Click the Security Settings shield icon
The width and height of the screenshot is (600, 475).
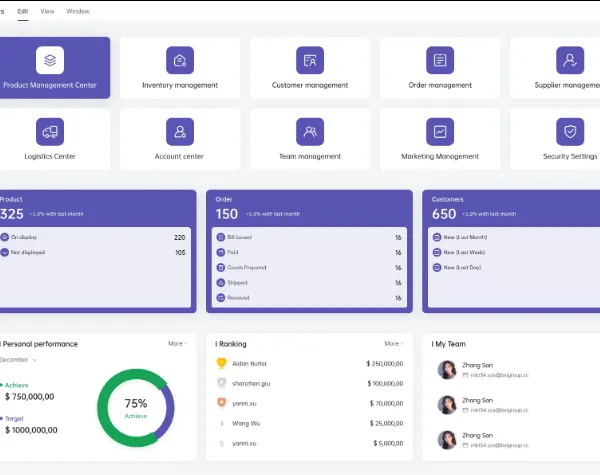click(x=570, y=132)
